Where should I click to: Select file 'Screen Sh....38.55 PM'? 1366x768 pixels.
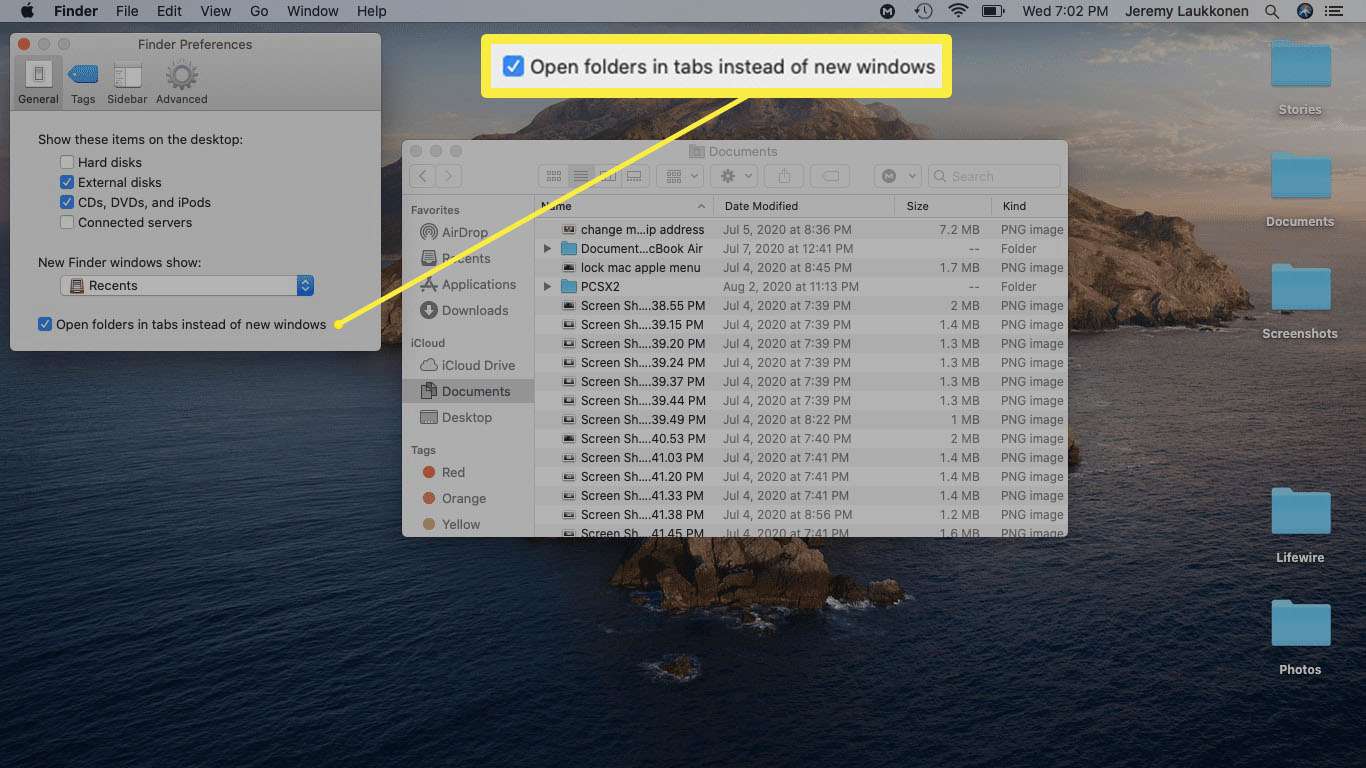click(642, 305)
